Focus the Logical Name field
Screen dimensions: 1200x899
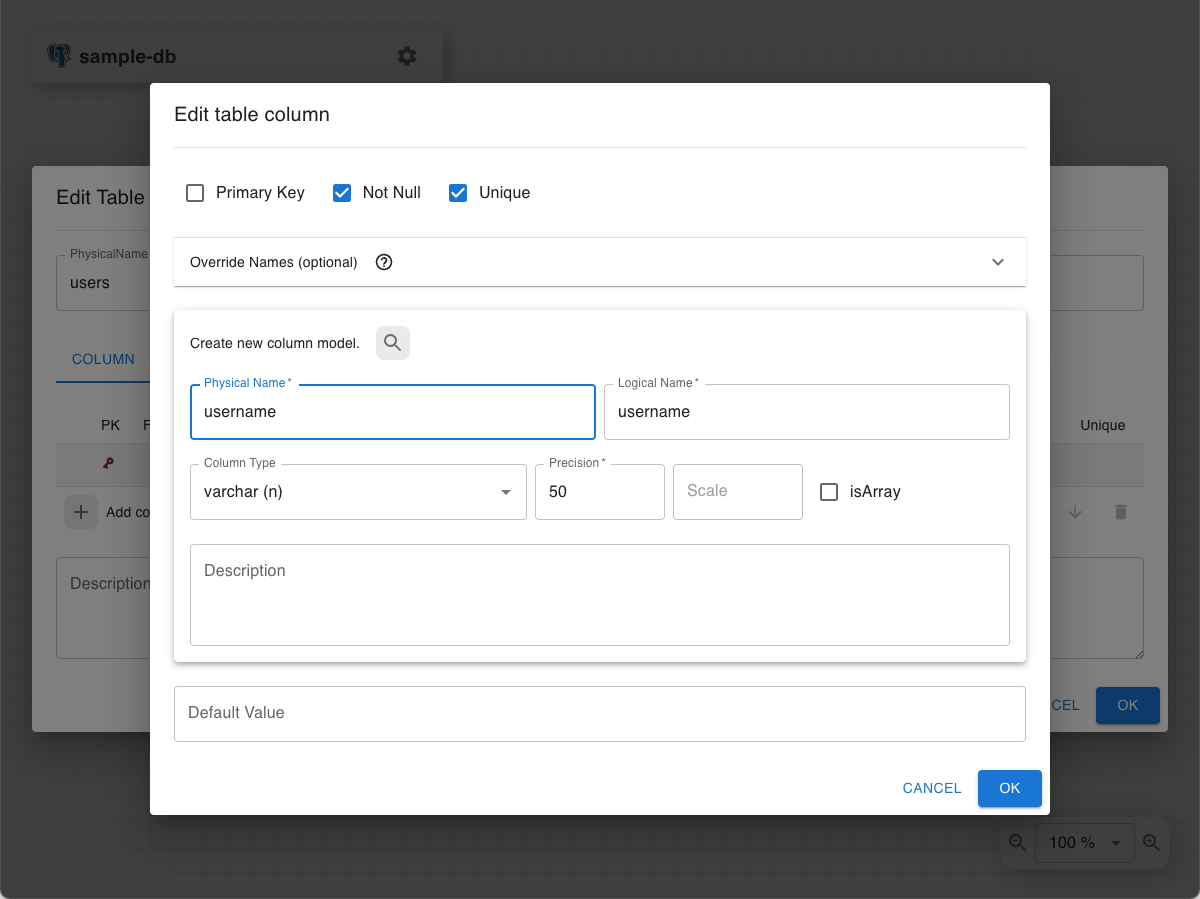click(x=807, y=412)
